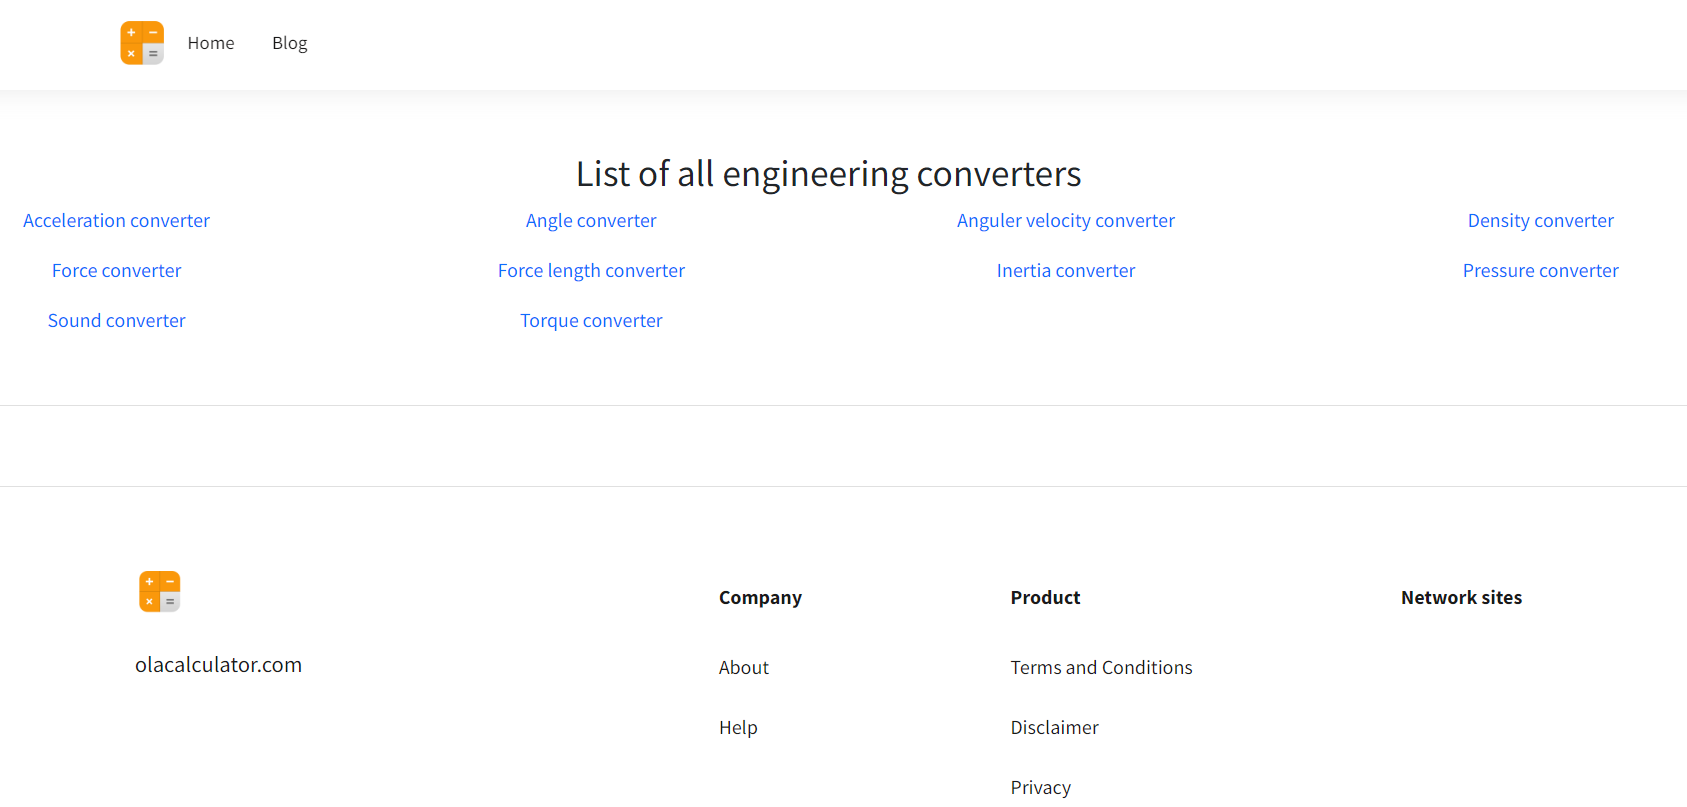Open the About page from the footer
The height and width of the screenshot is (807, 1687).
tap(743, 667)
